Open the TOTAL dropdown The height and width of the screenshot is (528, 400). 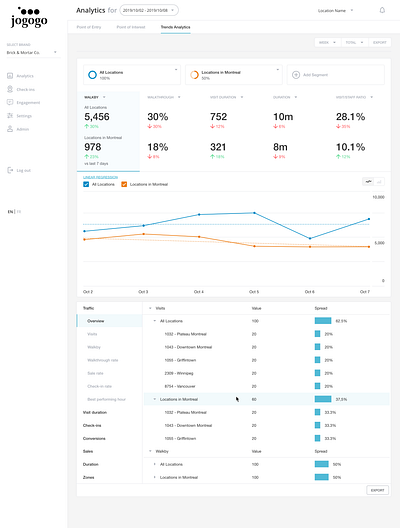click(x=355, y=42)
